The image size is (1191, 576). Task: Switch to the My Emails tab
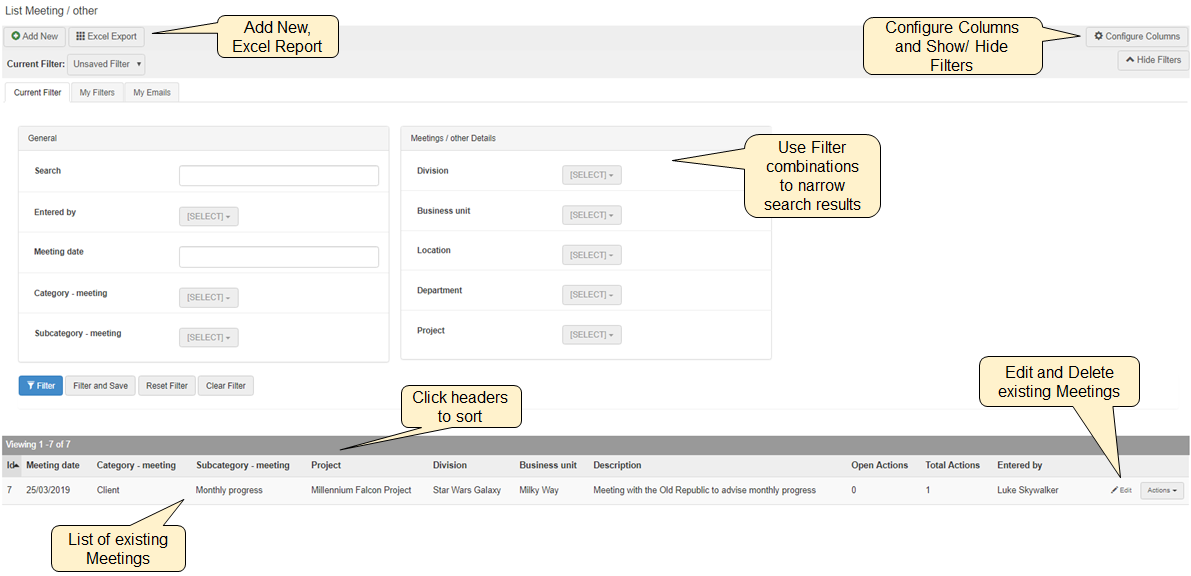[152, 93]
